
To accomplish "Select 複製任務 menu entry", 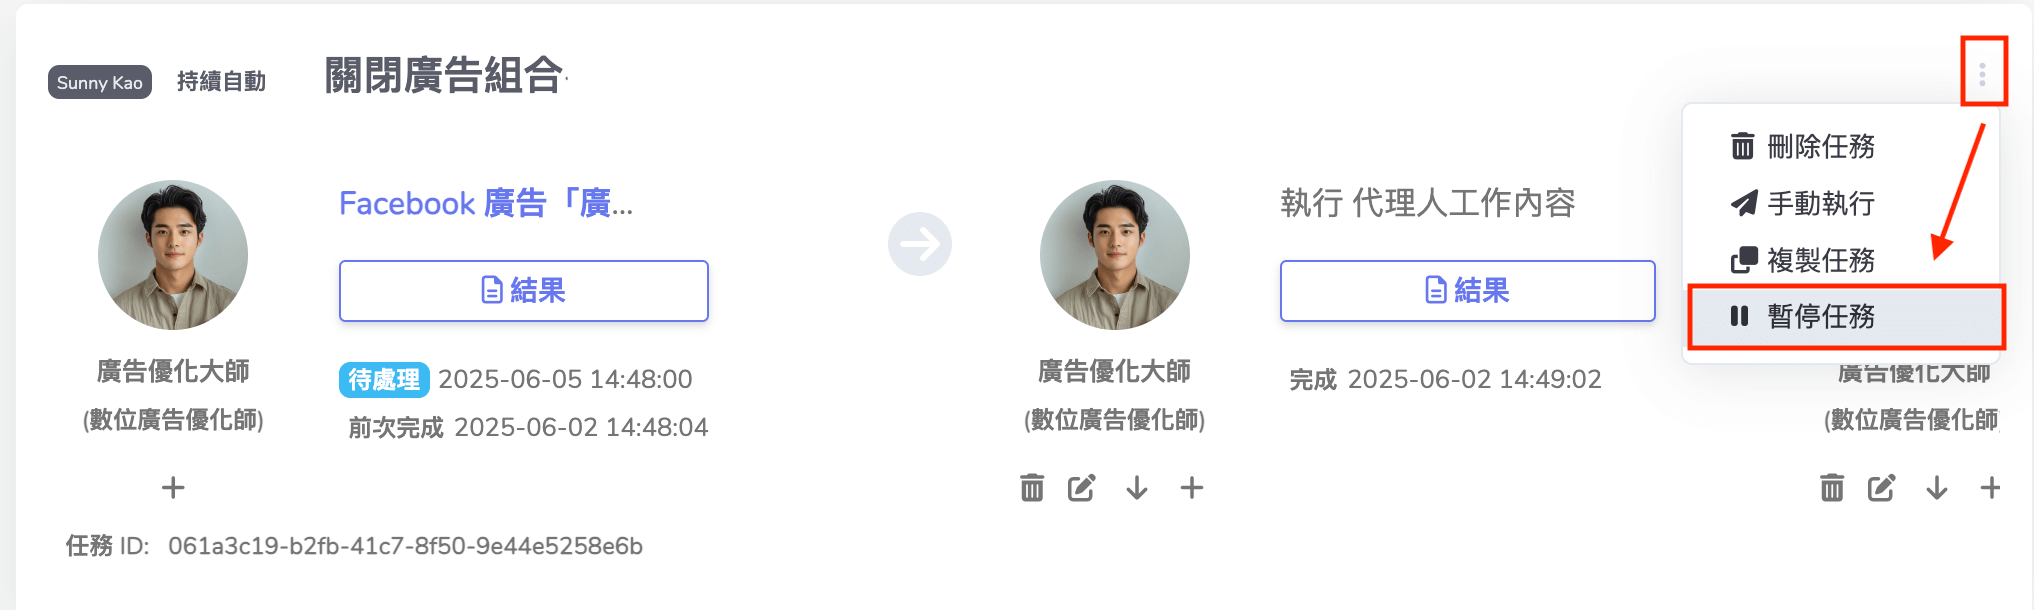I will coord(1803,261).
